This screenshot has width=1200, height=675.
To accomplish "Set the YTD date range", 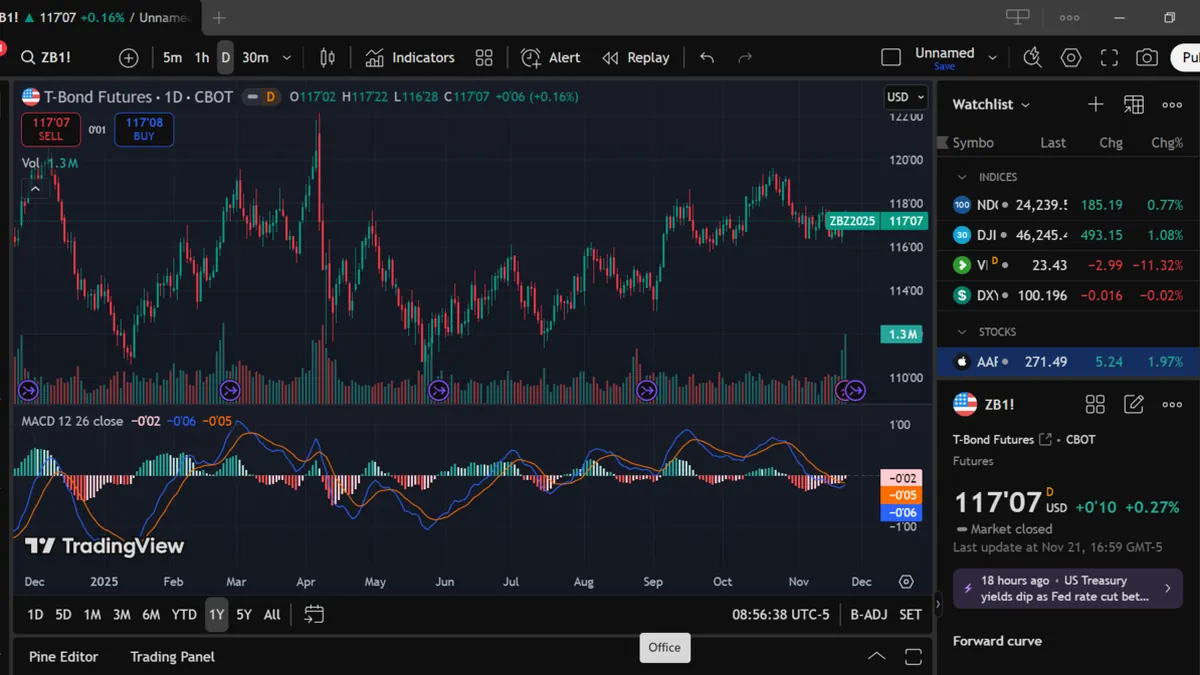I will 184,615.
